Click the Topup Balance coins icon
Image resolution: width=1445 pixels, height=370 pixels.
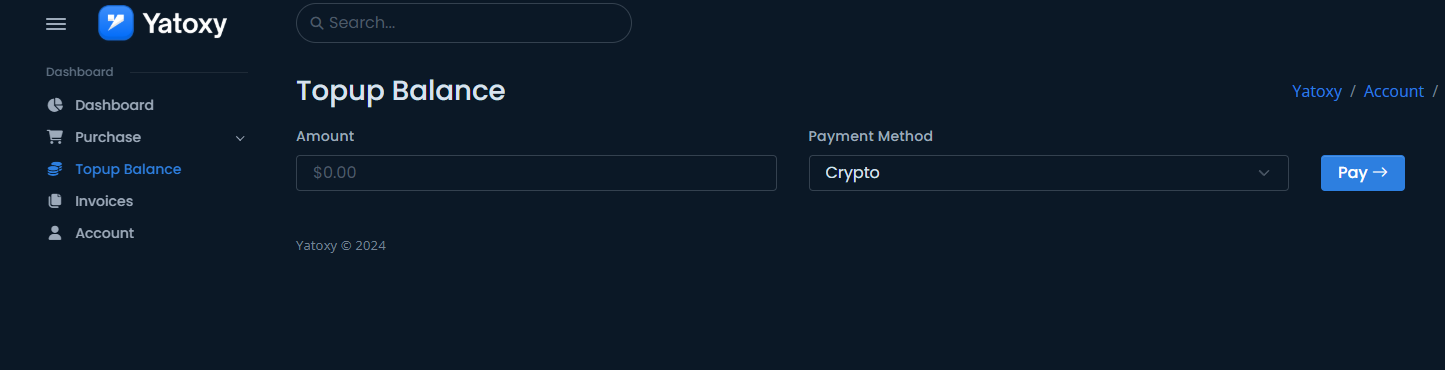point(55,169)
